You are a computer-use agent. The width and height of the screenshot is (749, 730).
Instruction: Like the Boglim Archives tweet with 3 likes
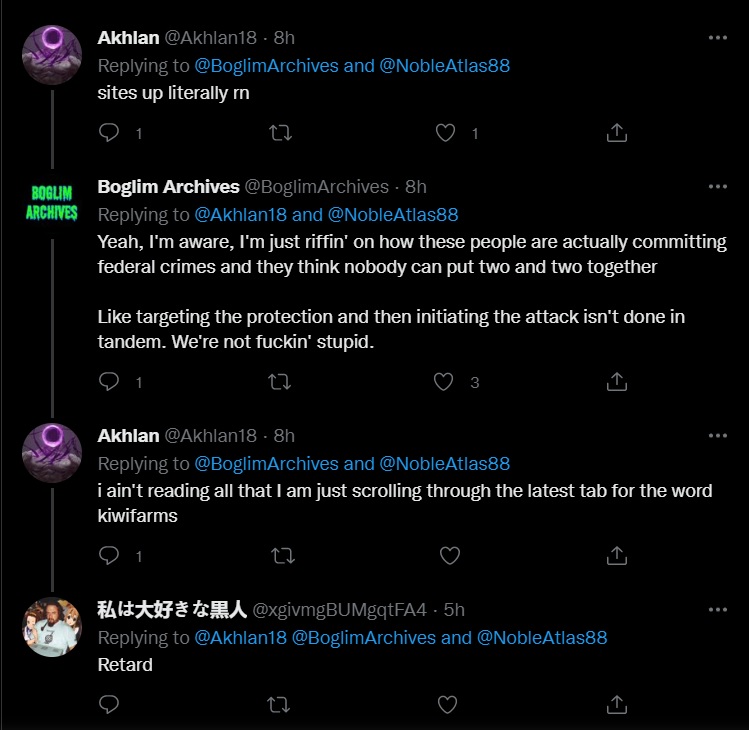444,381
